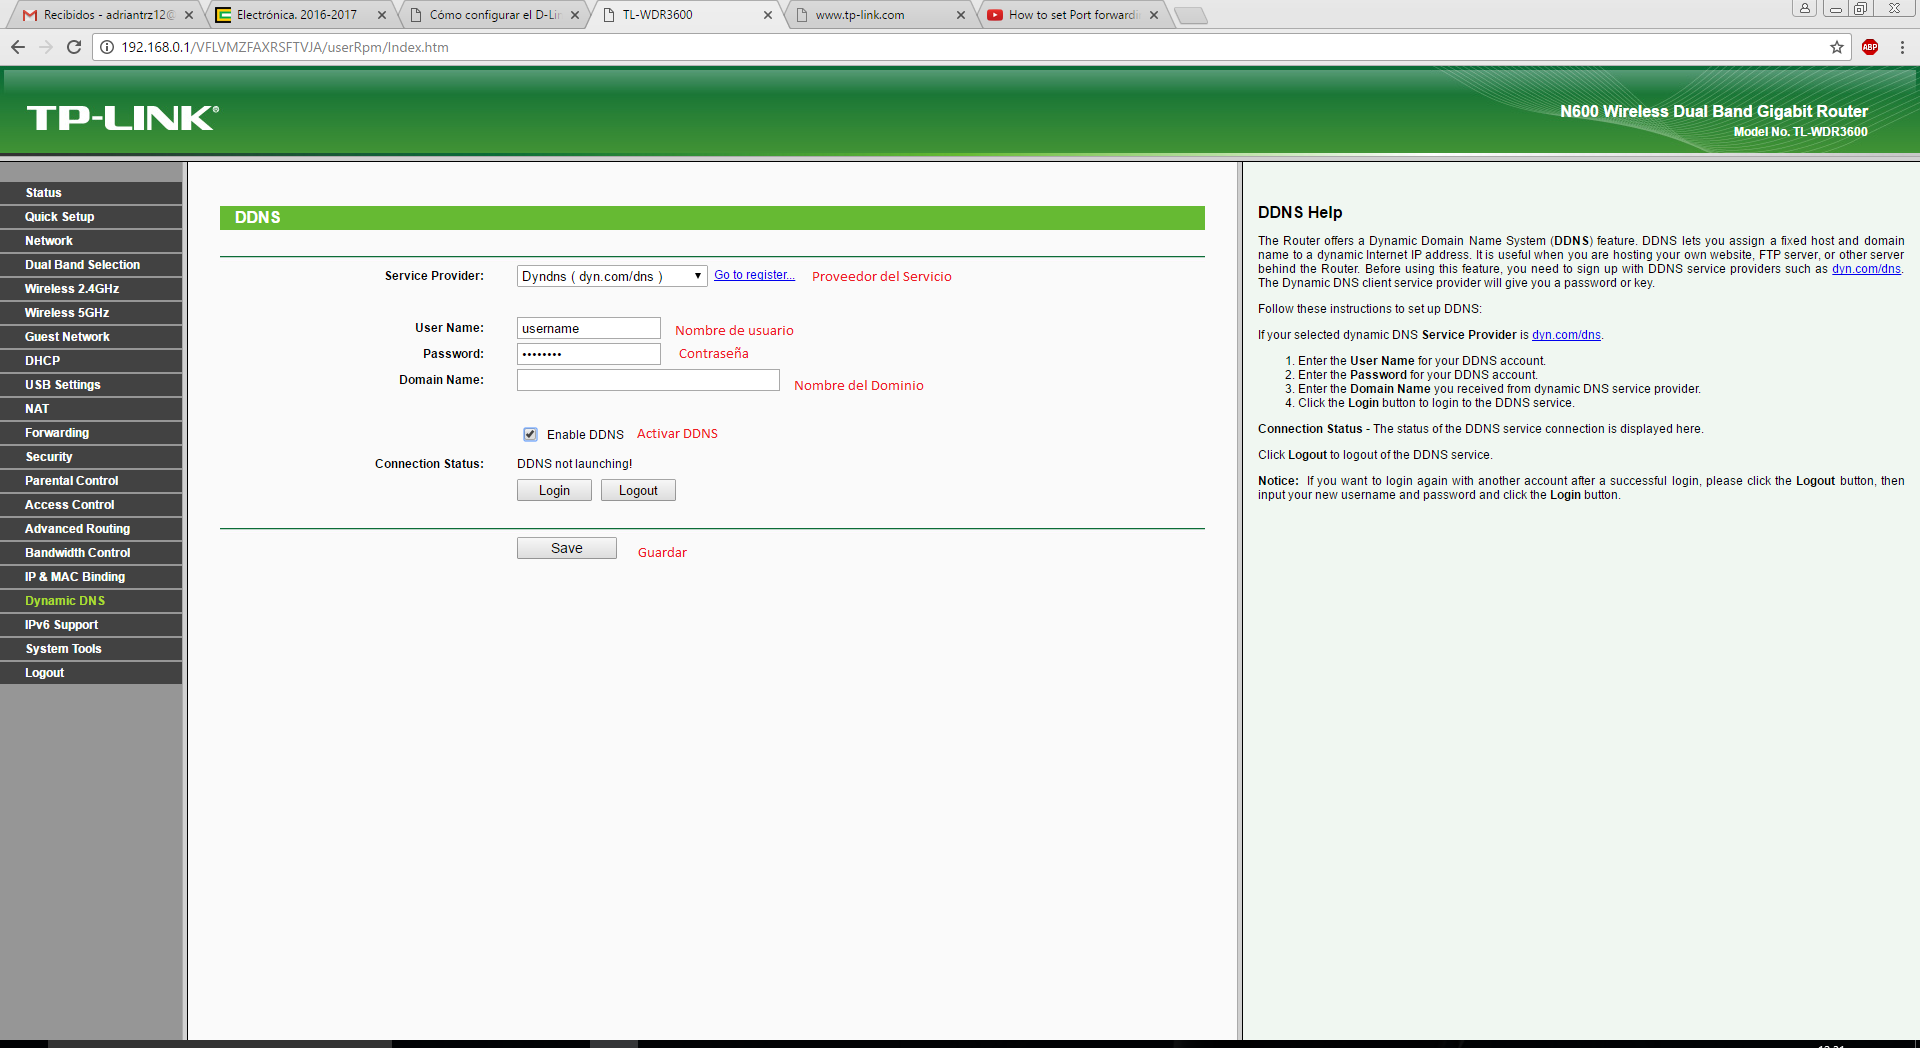1920x1048 pixels.
Task: Click the Password field
Action: (589, 354)
